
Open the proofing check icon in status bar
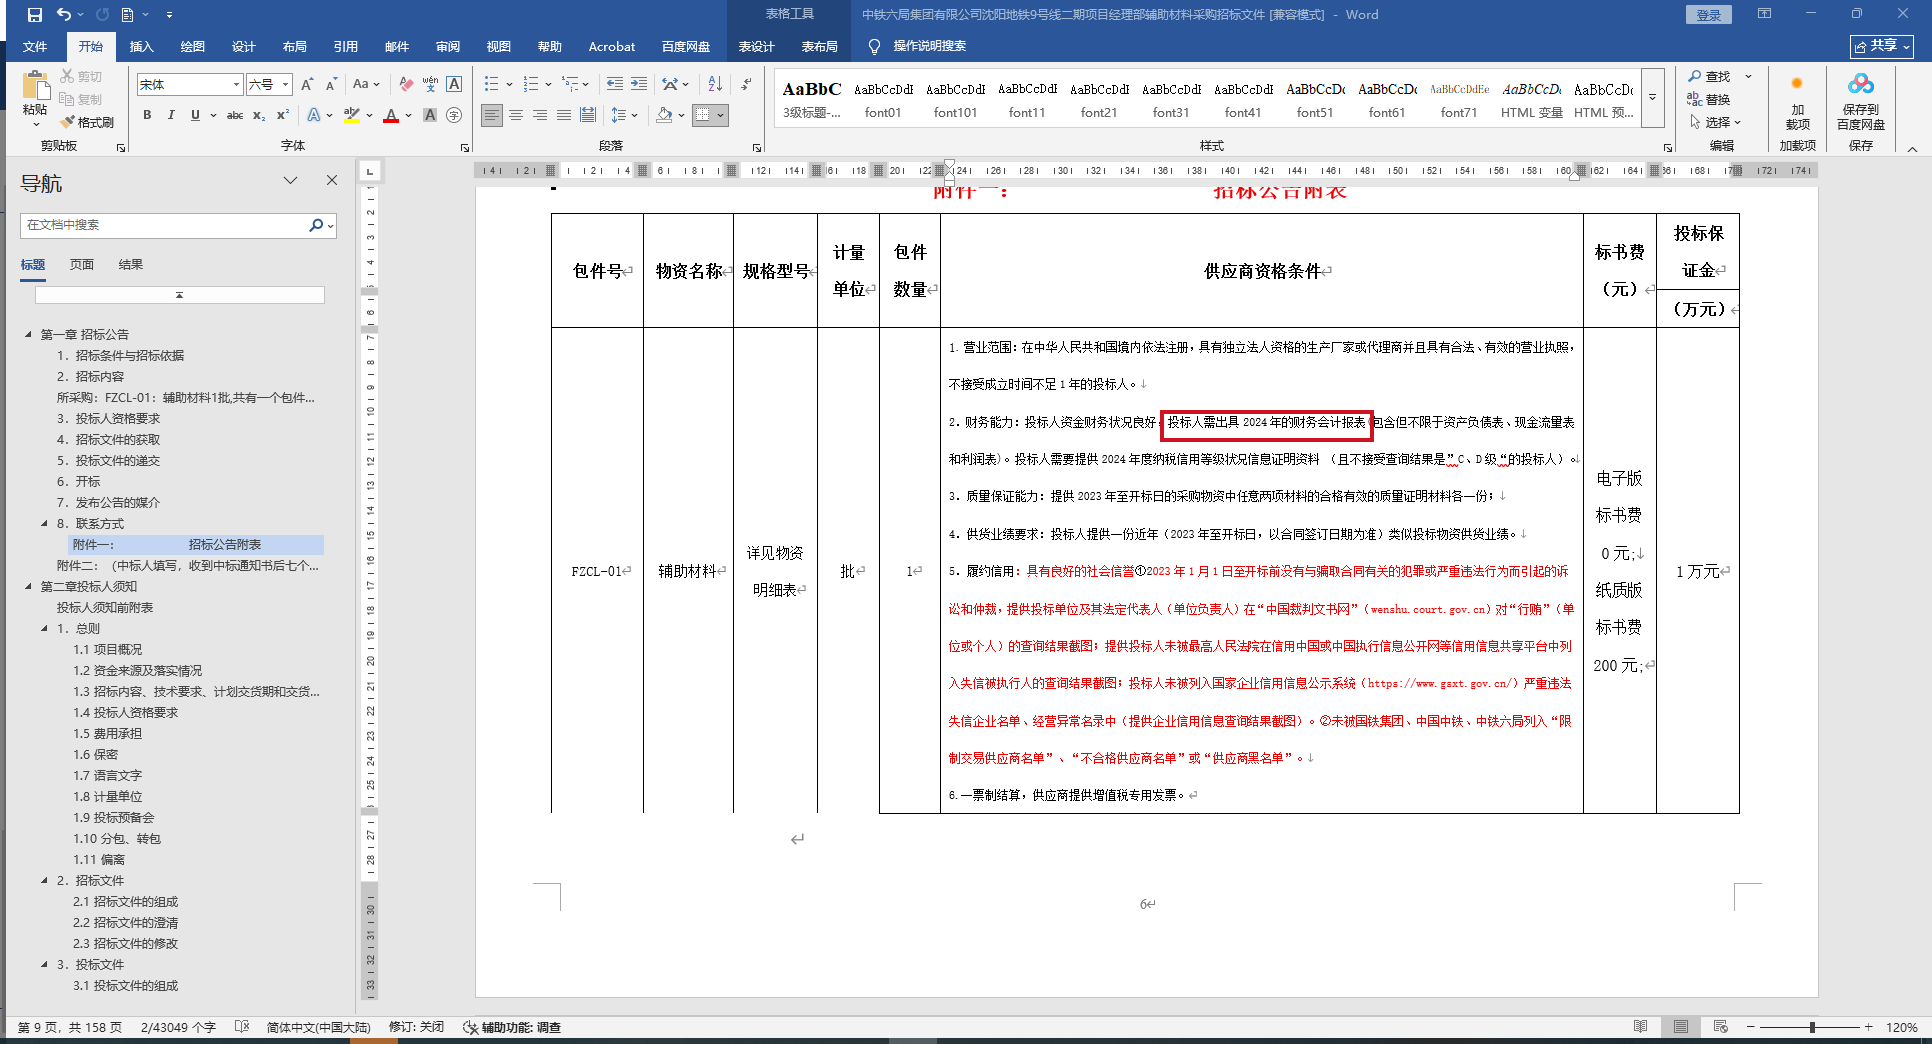point(241,1028)
